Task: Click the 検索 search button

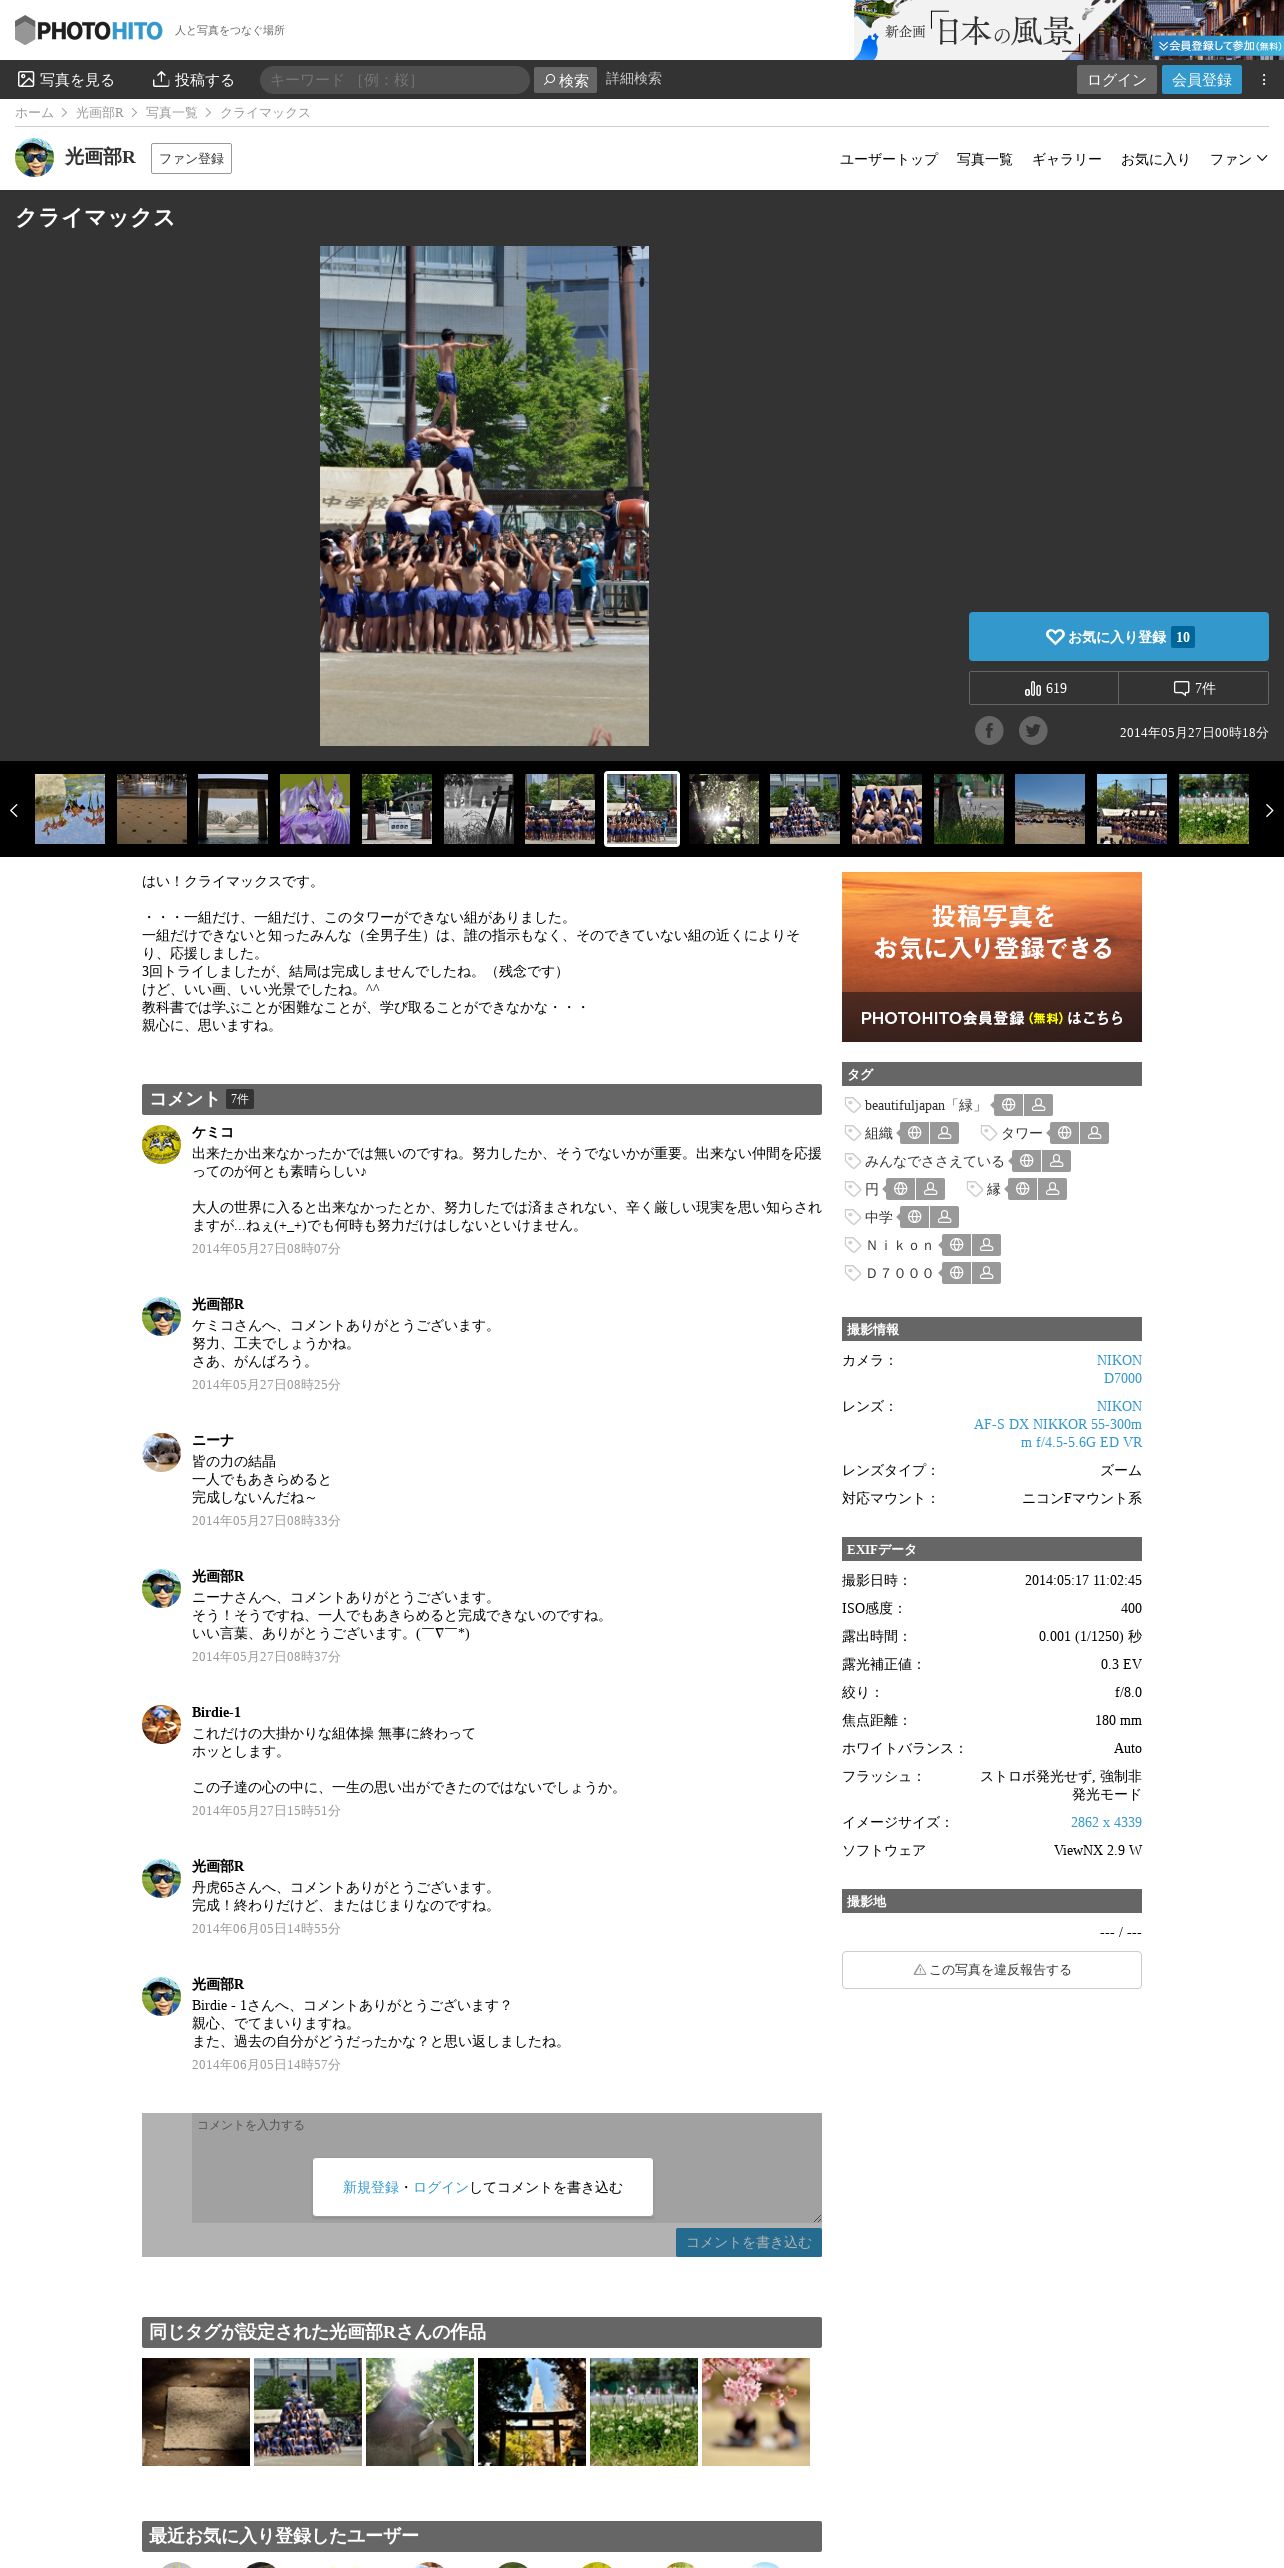Action: tap(565, 80)
